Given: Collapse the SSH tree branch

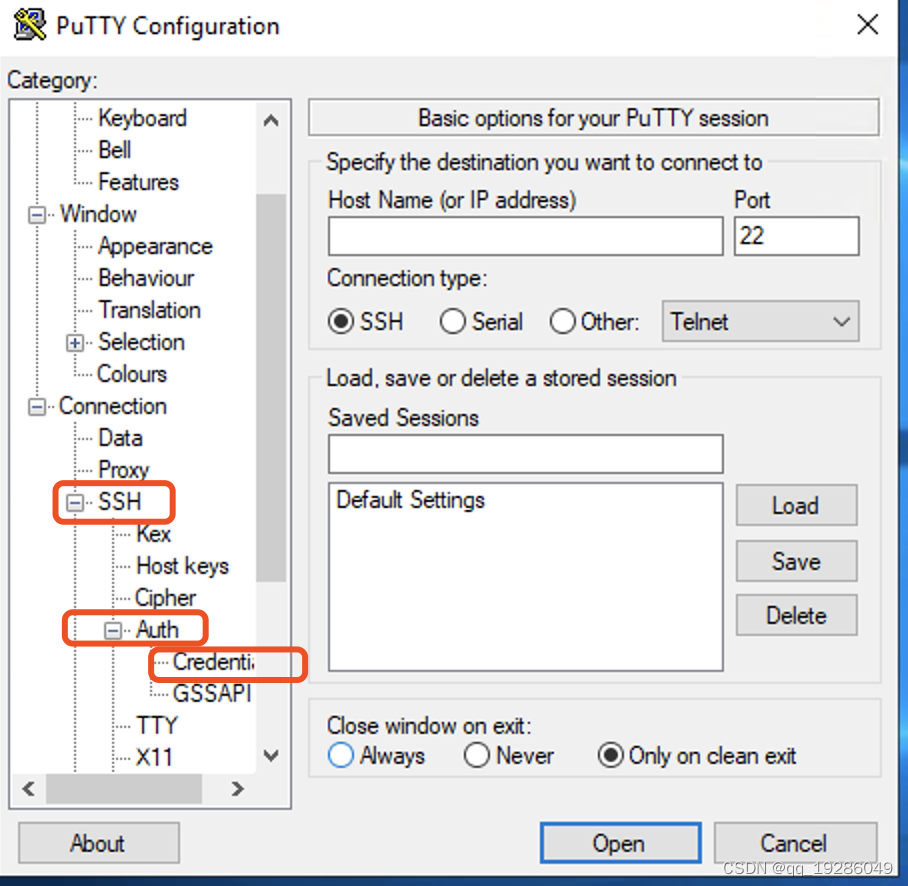Looking at the screenshot, I should click(x=77, y=502).
